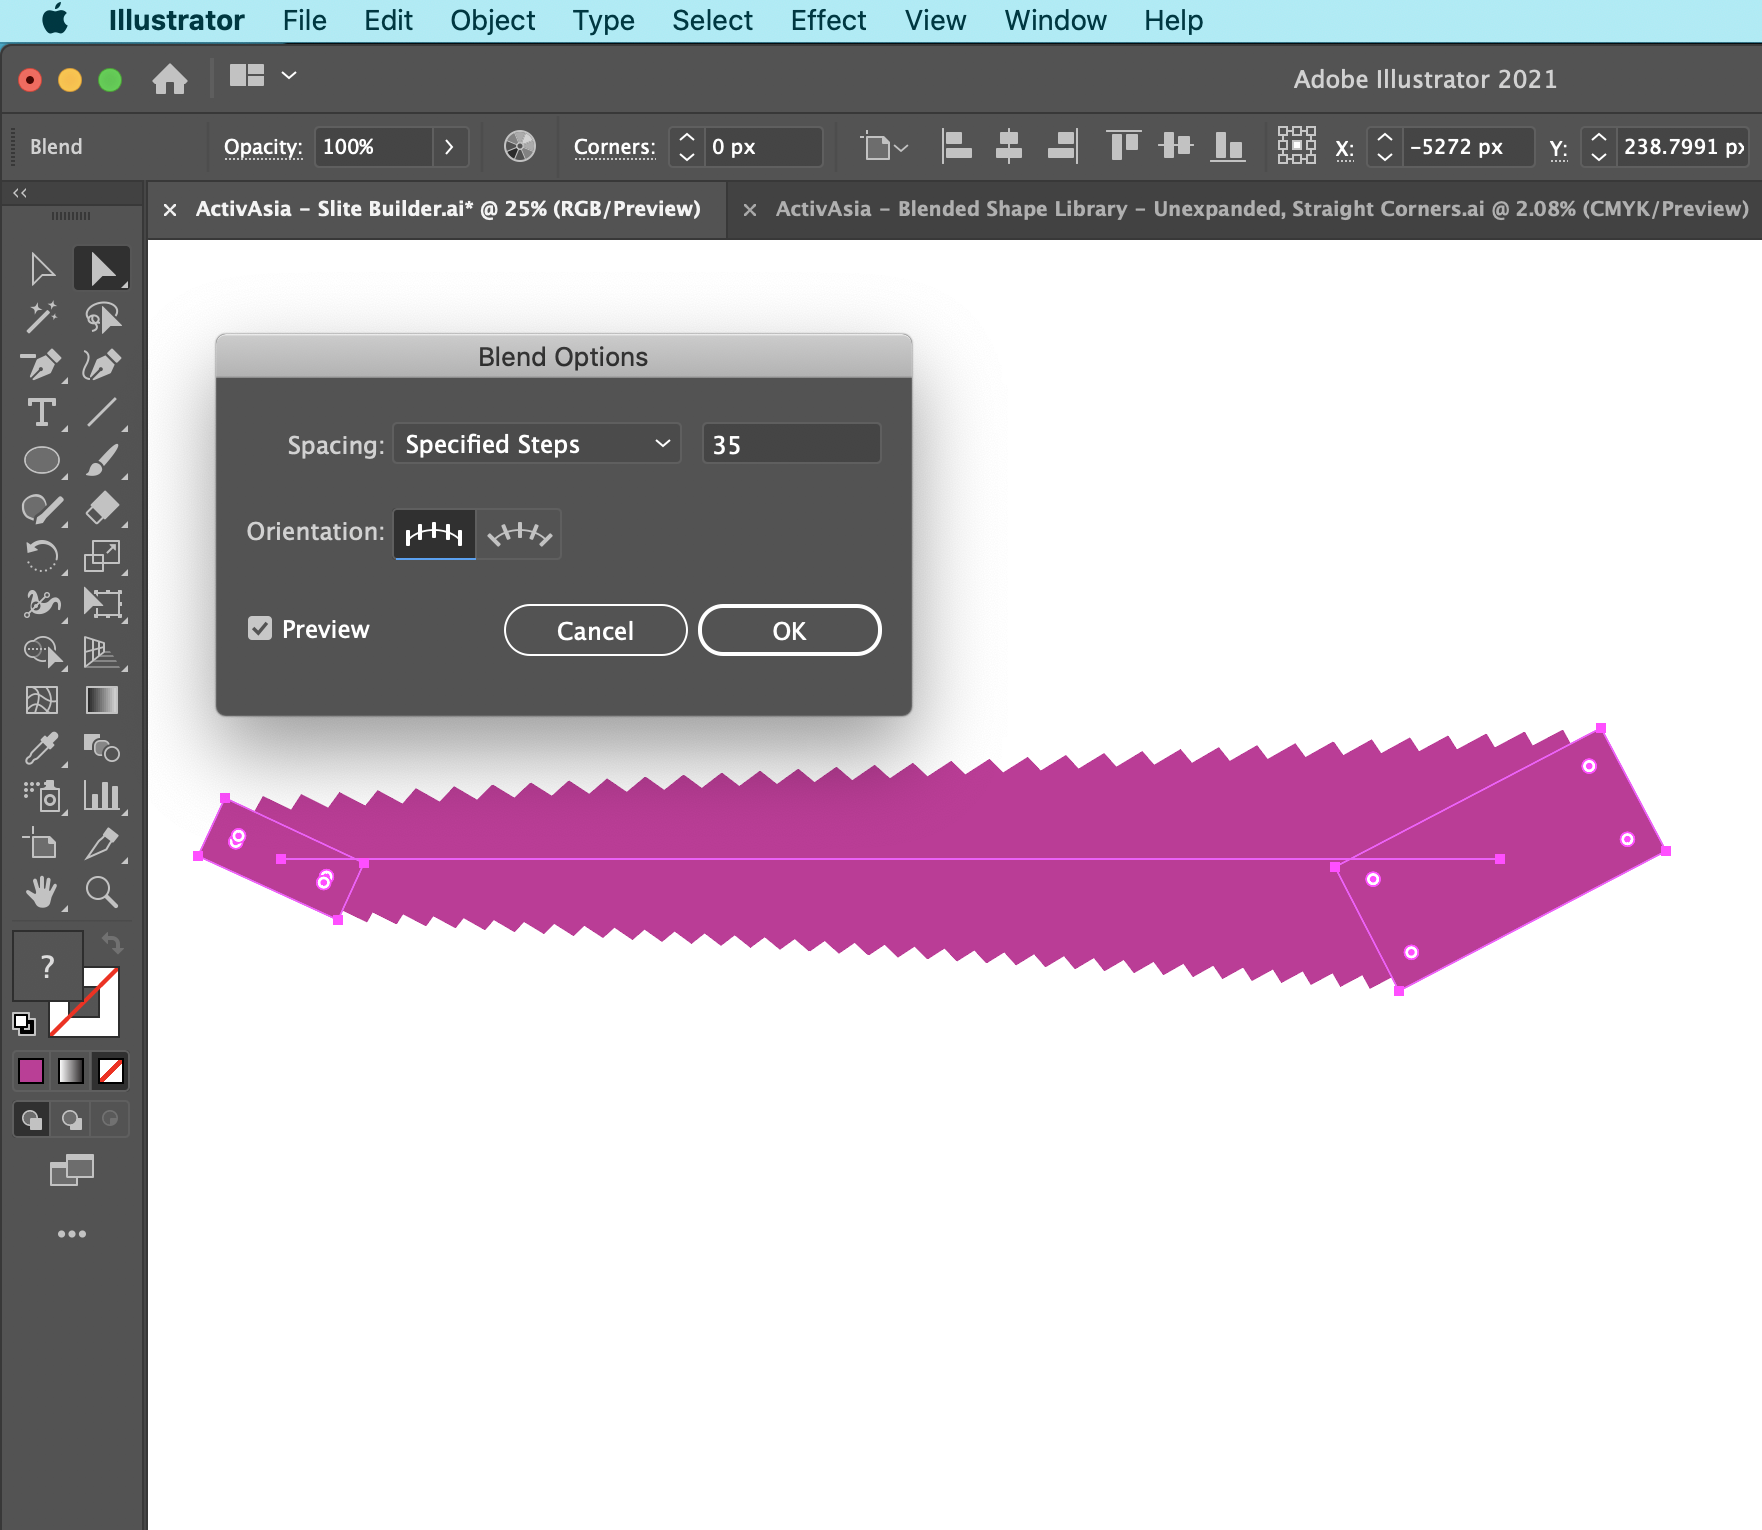
Task: Choose the Magic Wand tool
Action: coord(42,316)
